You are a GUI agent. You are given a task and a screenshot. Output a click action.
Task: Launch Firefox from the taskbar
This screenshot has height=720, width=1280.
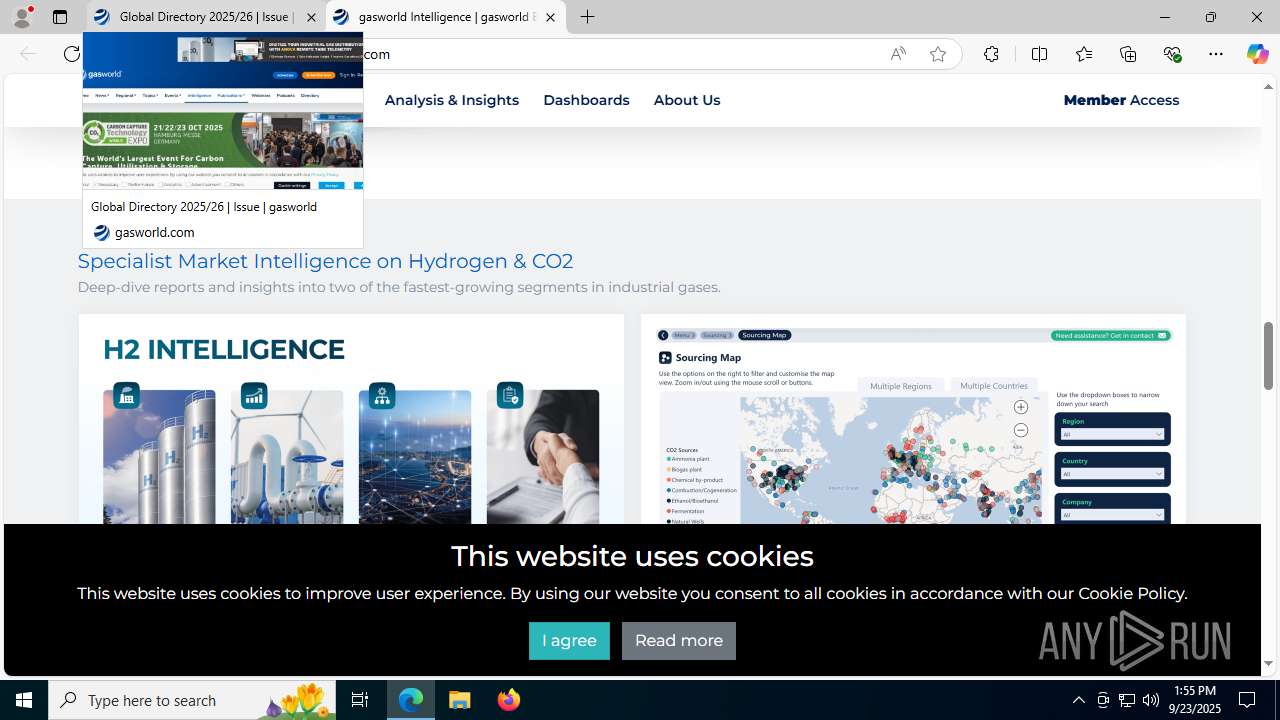[x=509, y=700]
